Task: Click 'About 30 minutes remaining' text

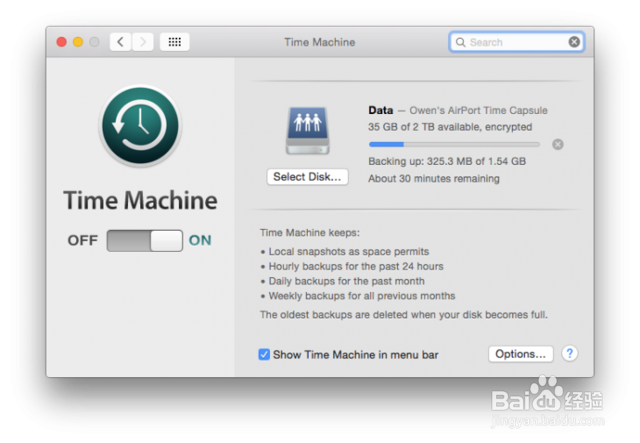Action: pyautogui.click(x=434, y=178)
